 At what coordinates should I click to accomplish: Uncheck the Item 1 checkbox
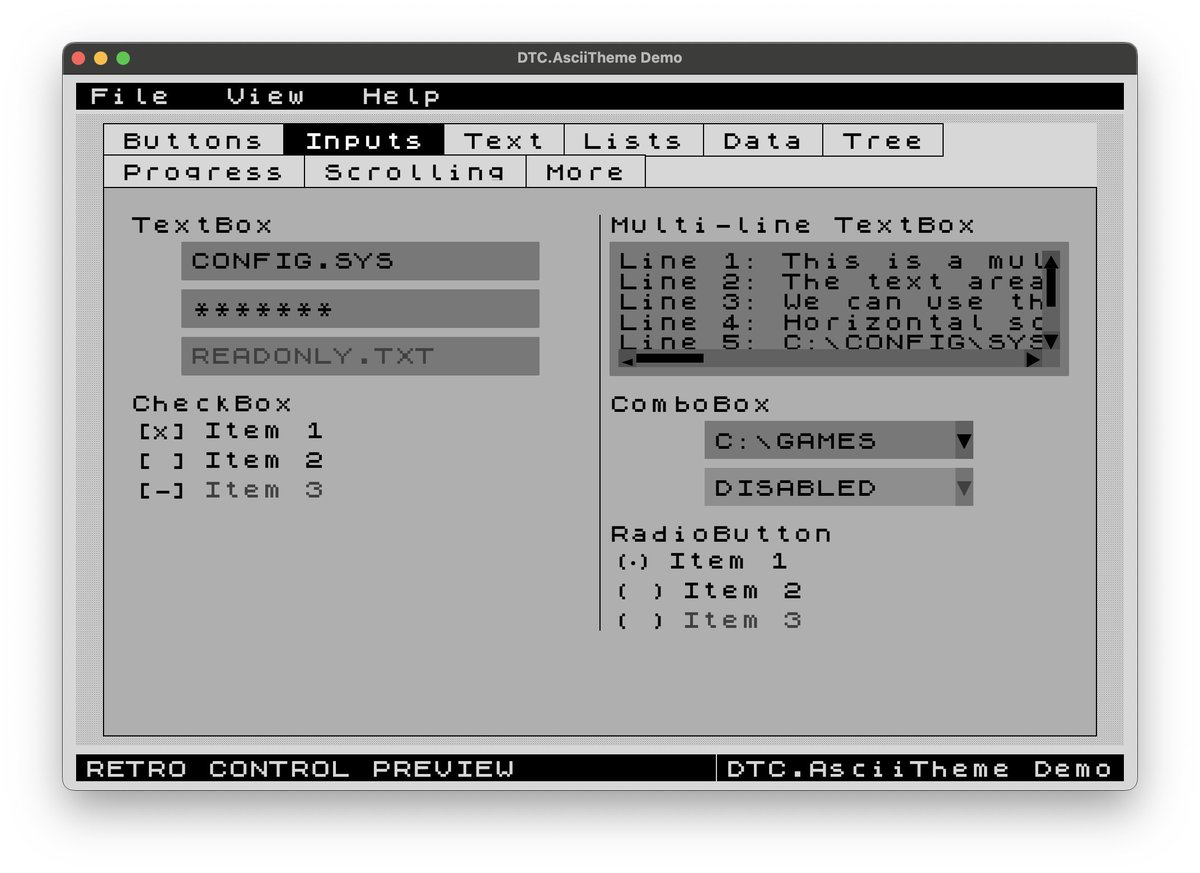[231, 431]
